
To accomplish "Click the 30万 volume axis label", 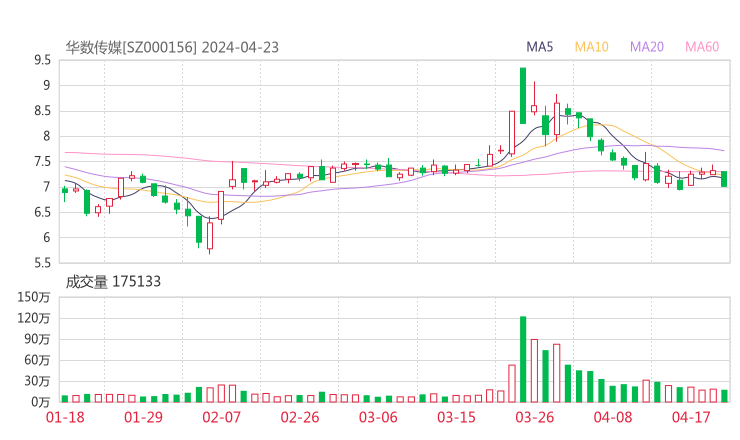I will [x=37, y=381].
